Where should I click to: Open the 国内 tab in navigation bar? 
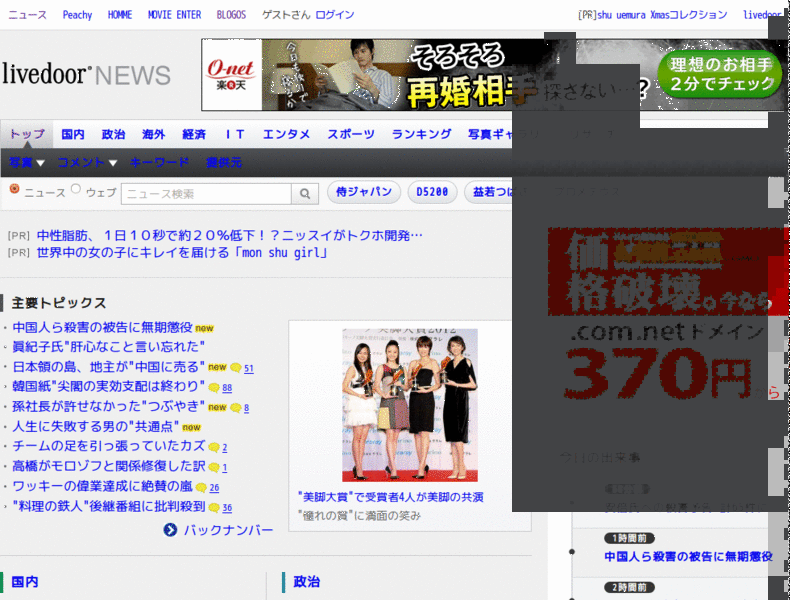tap(73, 134)
